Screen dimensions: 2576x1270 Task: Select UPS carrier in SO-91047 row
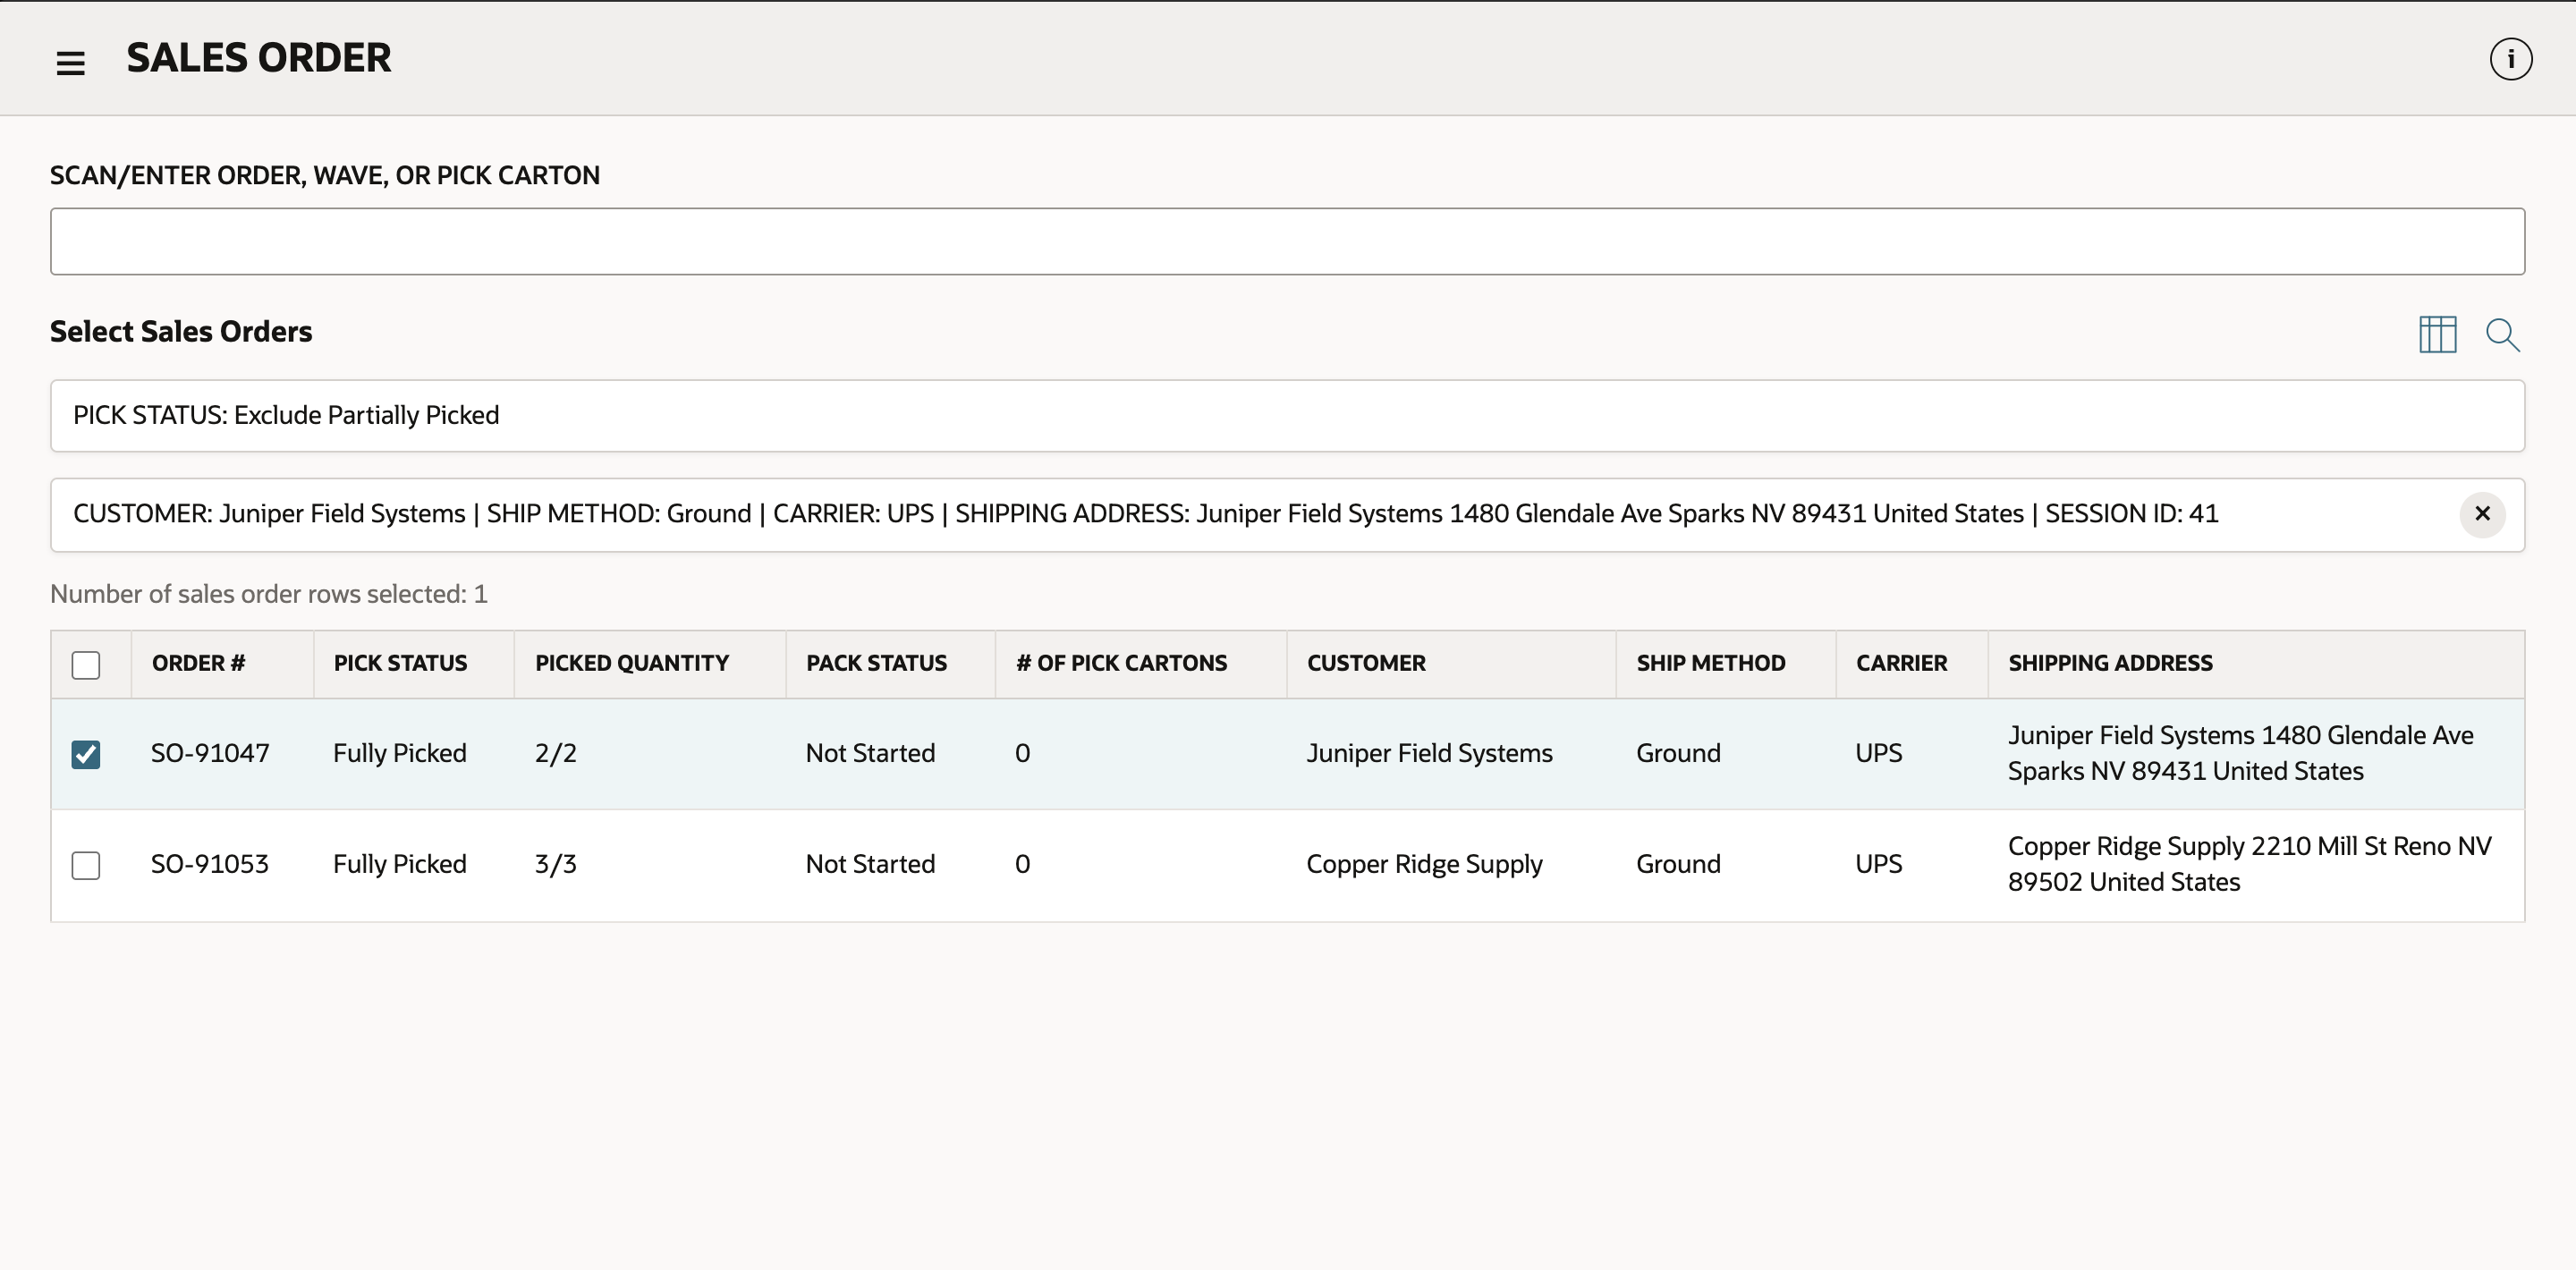tap(1878, 753)
